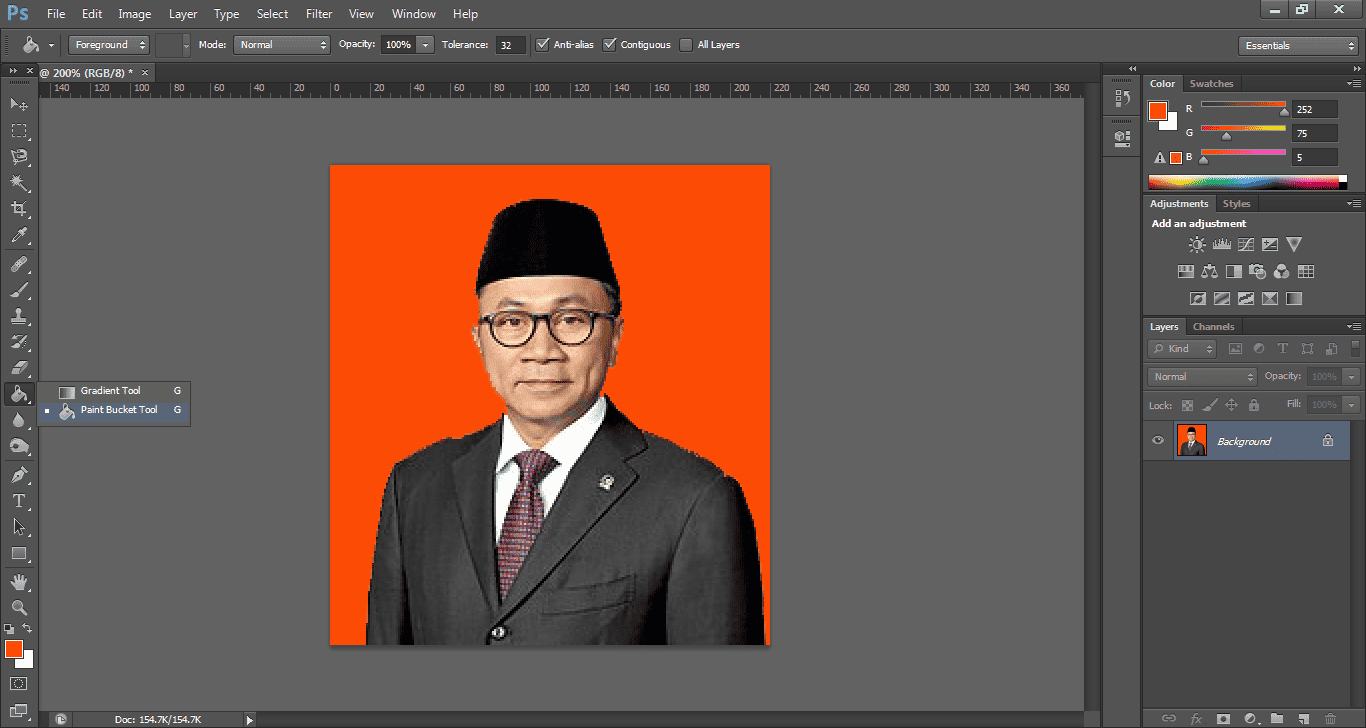Enable the All Layers checkbox
The image size is (1366, 728).
click(x=686, y=45)
